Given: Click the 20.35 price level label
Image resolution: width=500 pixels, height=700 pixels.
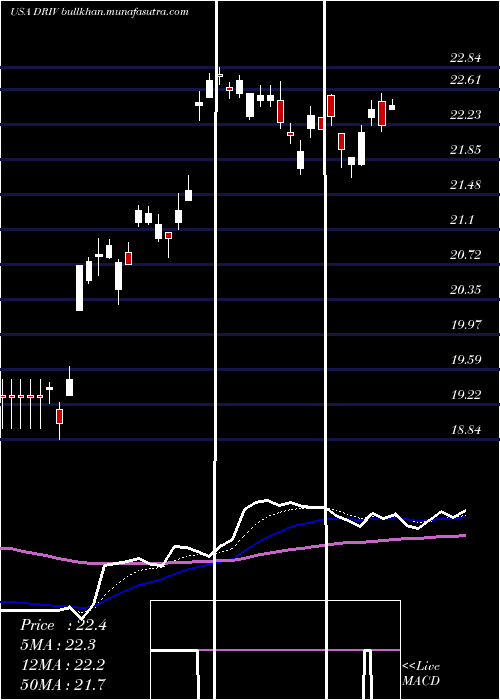Looking at the screenshot, I should pos(466,290).
